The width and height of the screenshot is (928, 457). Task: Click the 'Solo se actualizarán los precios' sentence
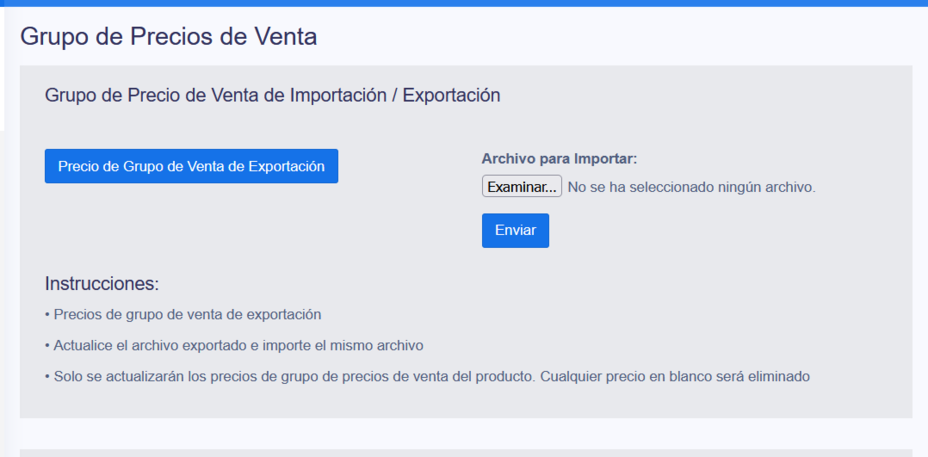[x=294, y=376]
